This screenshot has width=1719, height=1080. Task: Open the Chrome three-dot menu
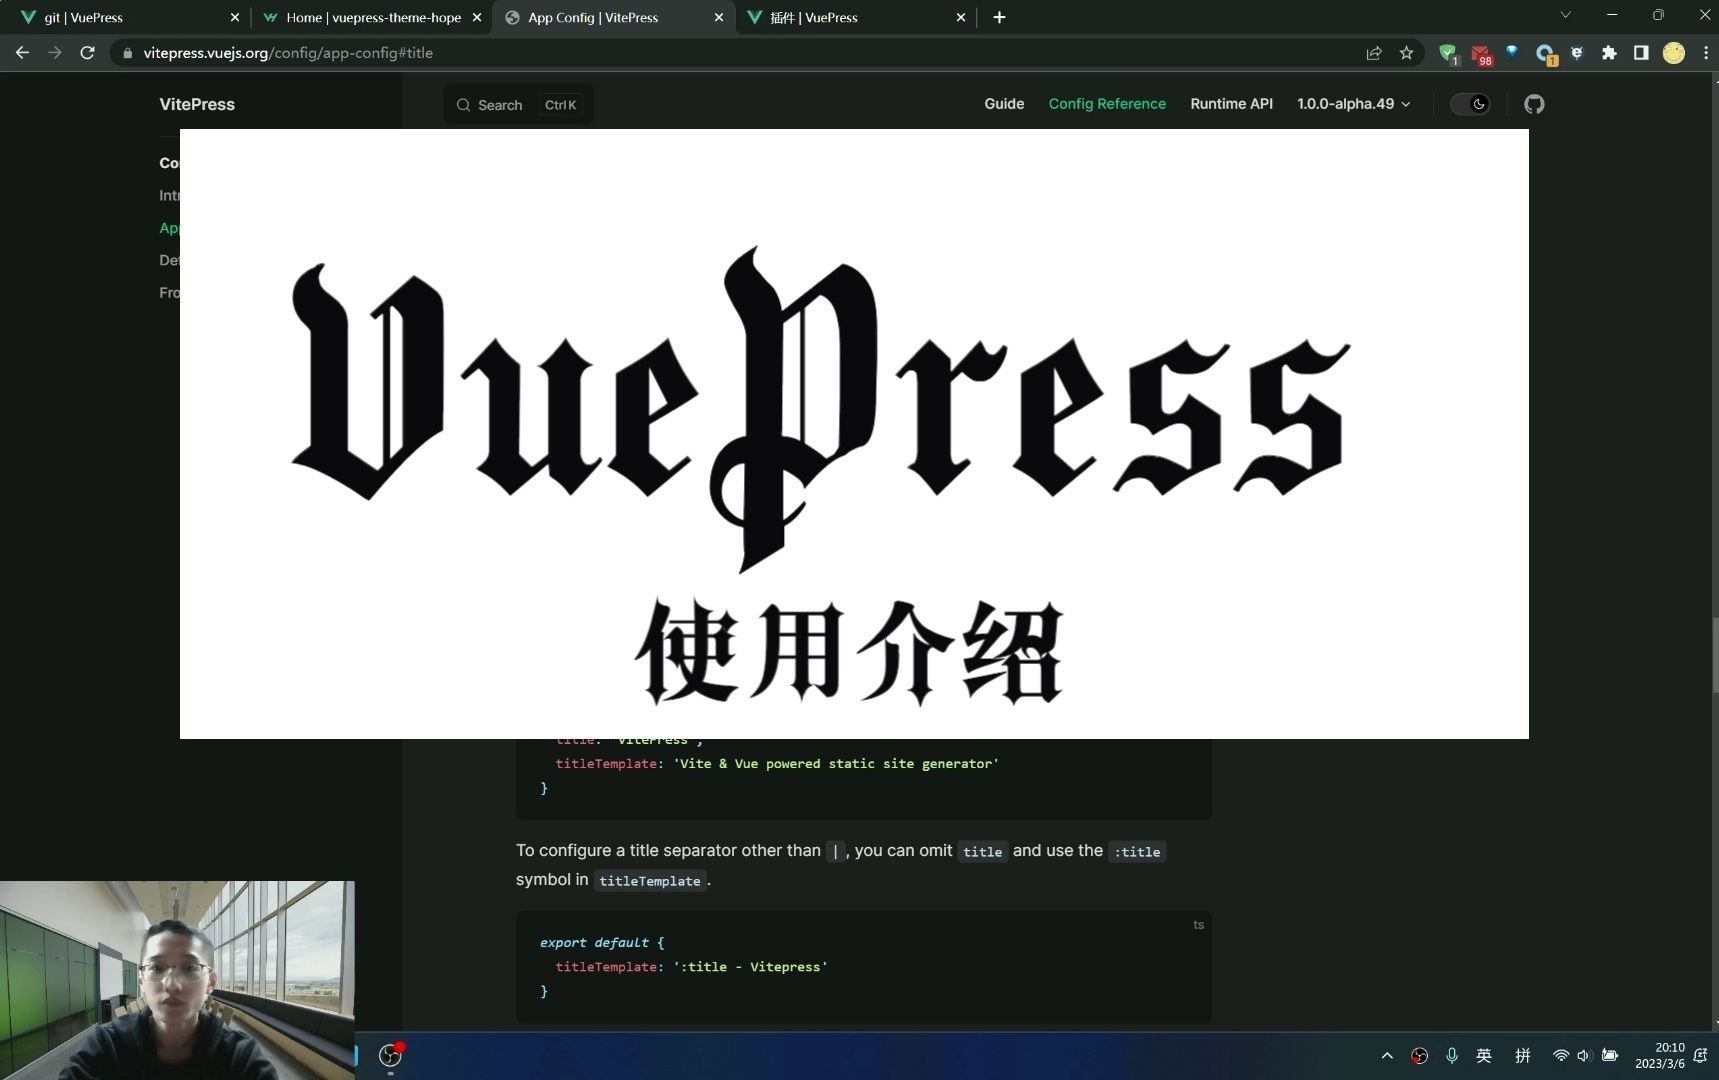click(x=1705, y=53)
